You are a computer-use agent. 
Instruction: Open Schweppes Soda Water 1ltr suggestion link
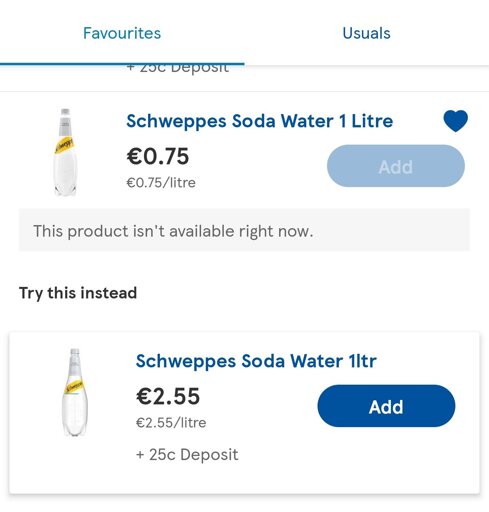pos(256,361)
